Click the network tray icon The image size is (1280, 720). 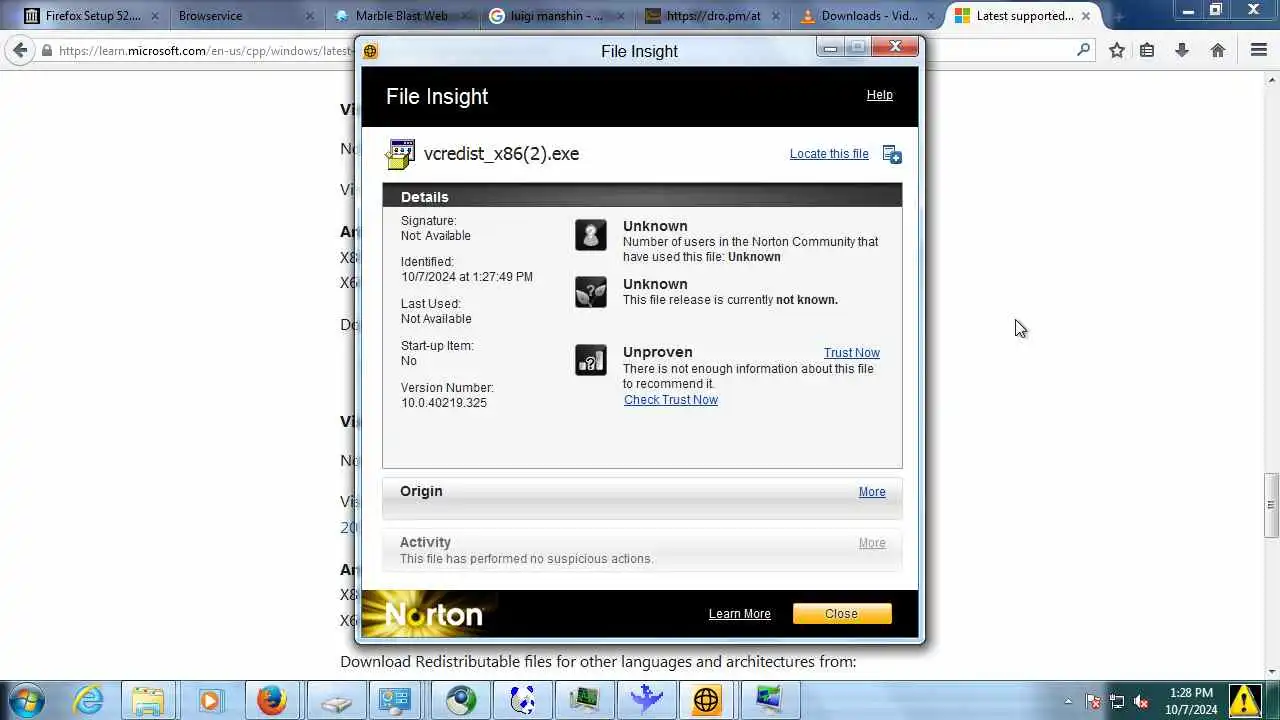tap(1117, 701)
